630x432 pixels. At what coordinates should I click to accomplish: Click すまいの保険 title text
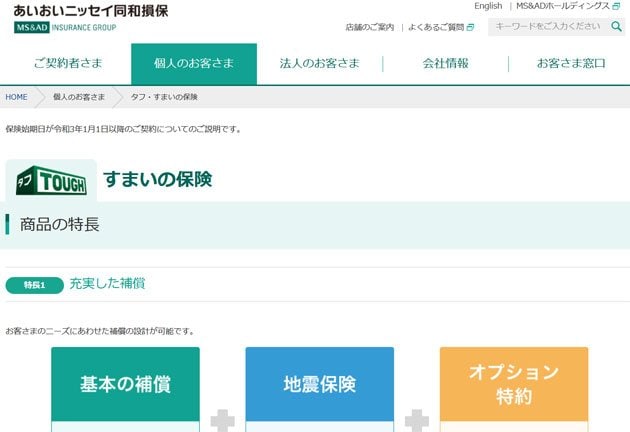pos(158,179)
